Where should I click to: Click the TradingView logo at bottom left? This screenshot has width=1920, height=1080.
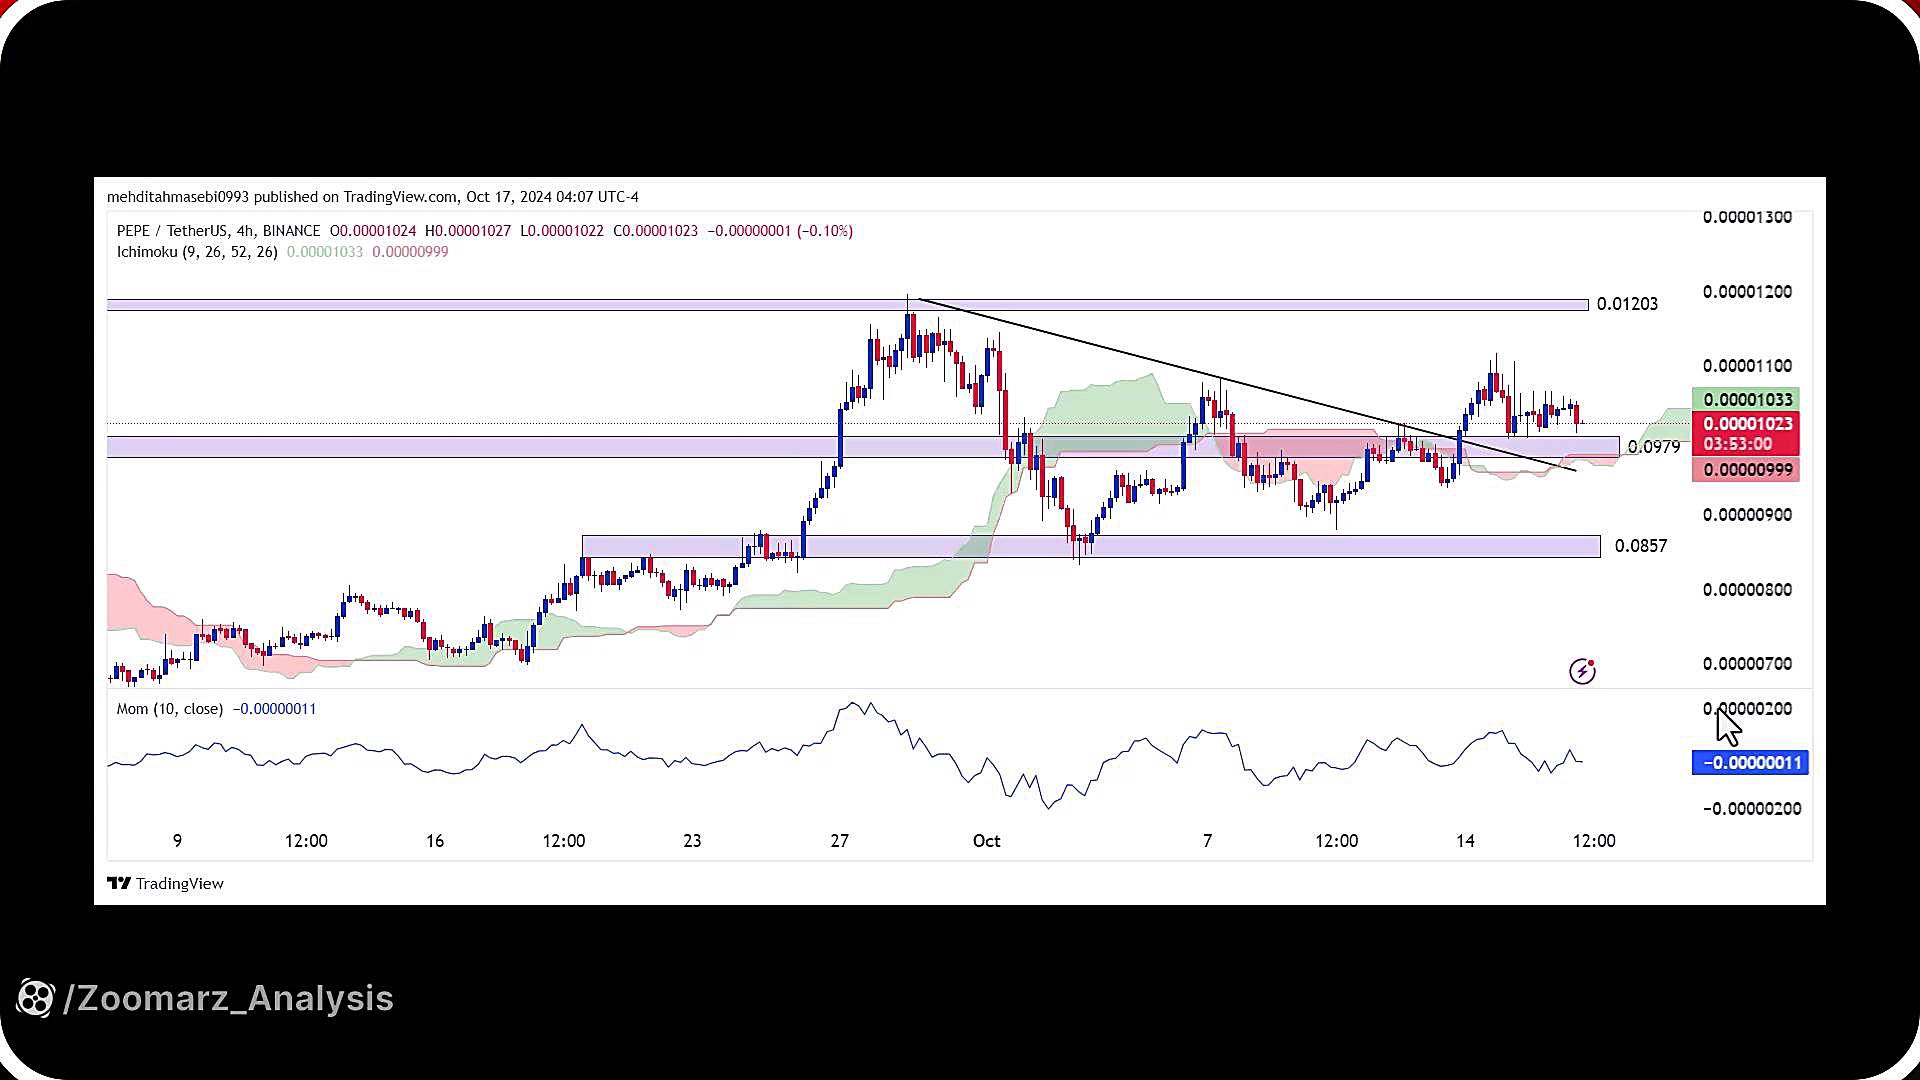[165, 883]
